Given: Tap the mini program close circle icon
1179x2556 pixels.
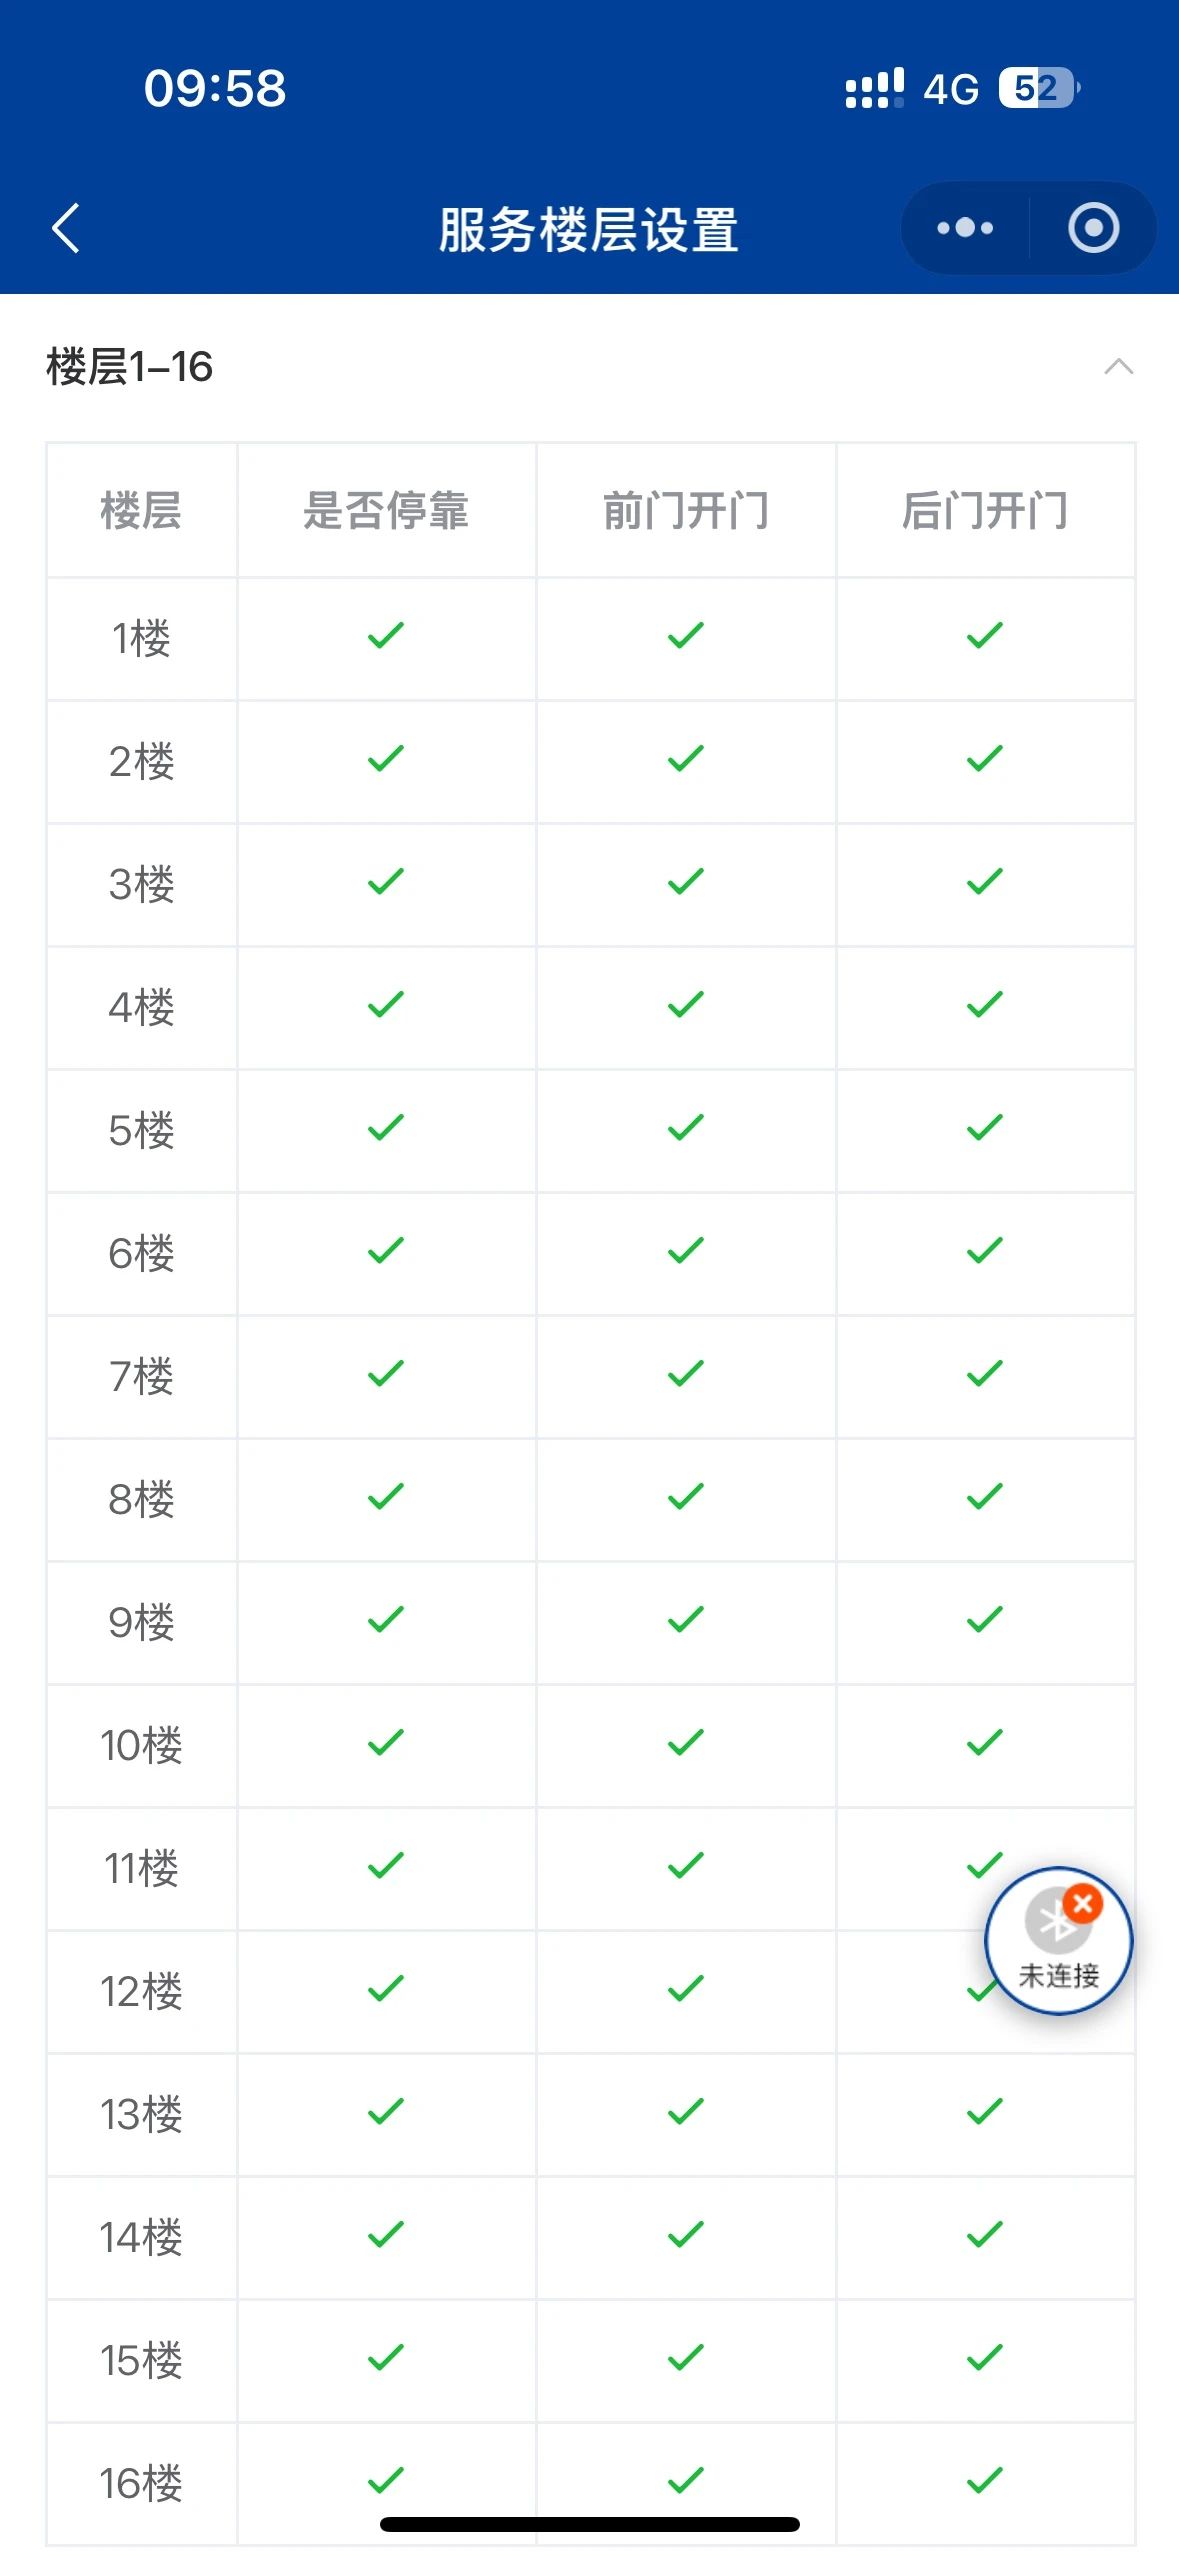Looking at the screenshot, I should [x=1093, y=228].
